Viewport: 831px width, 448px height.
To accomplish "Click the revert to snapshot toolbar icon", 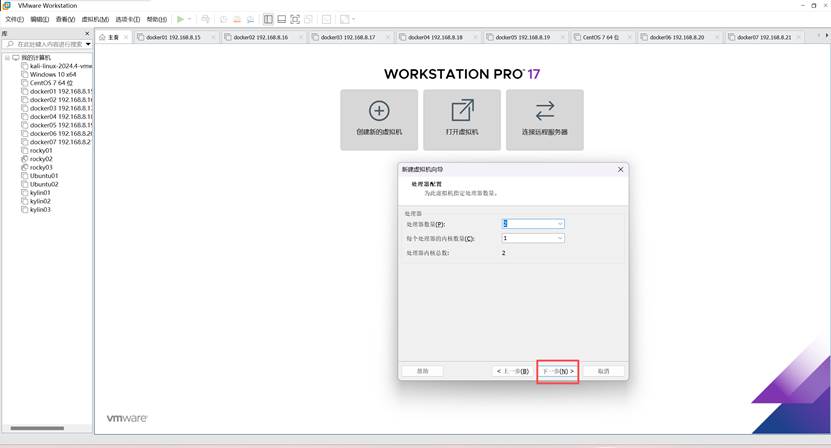I will (237, 19).
